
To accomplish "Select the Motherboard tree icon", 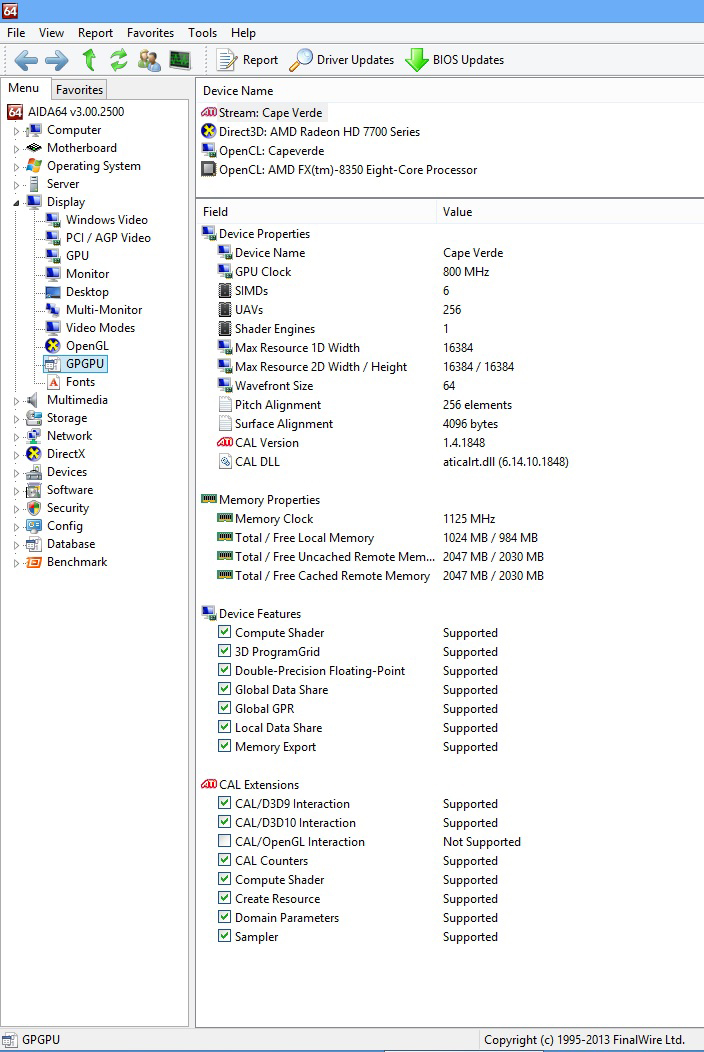I will pyautogui.click(x=34, y=148).
